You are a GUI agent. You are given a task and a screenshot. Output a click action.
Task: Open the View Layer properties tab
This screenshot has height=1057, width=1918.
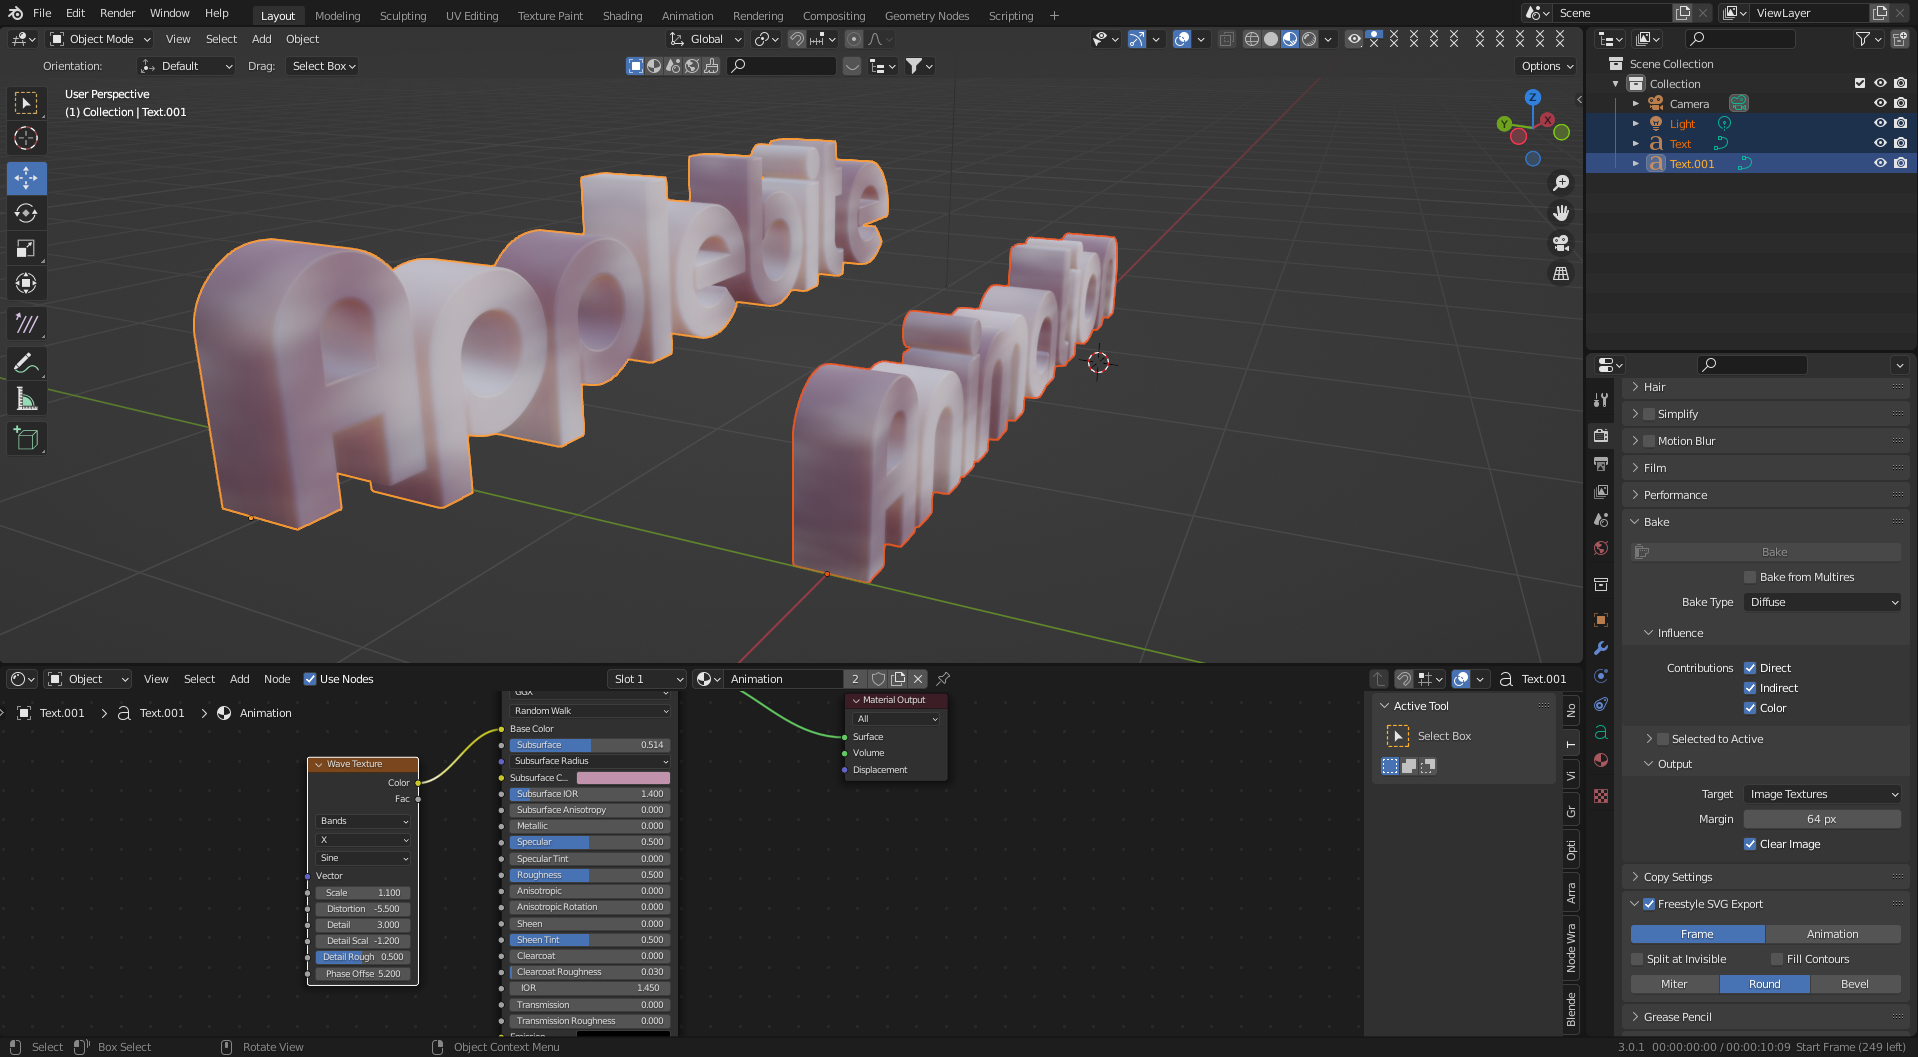click(1601, 492)
